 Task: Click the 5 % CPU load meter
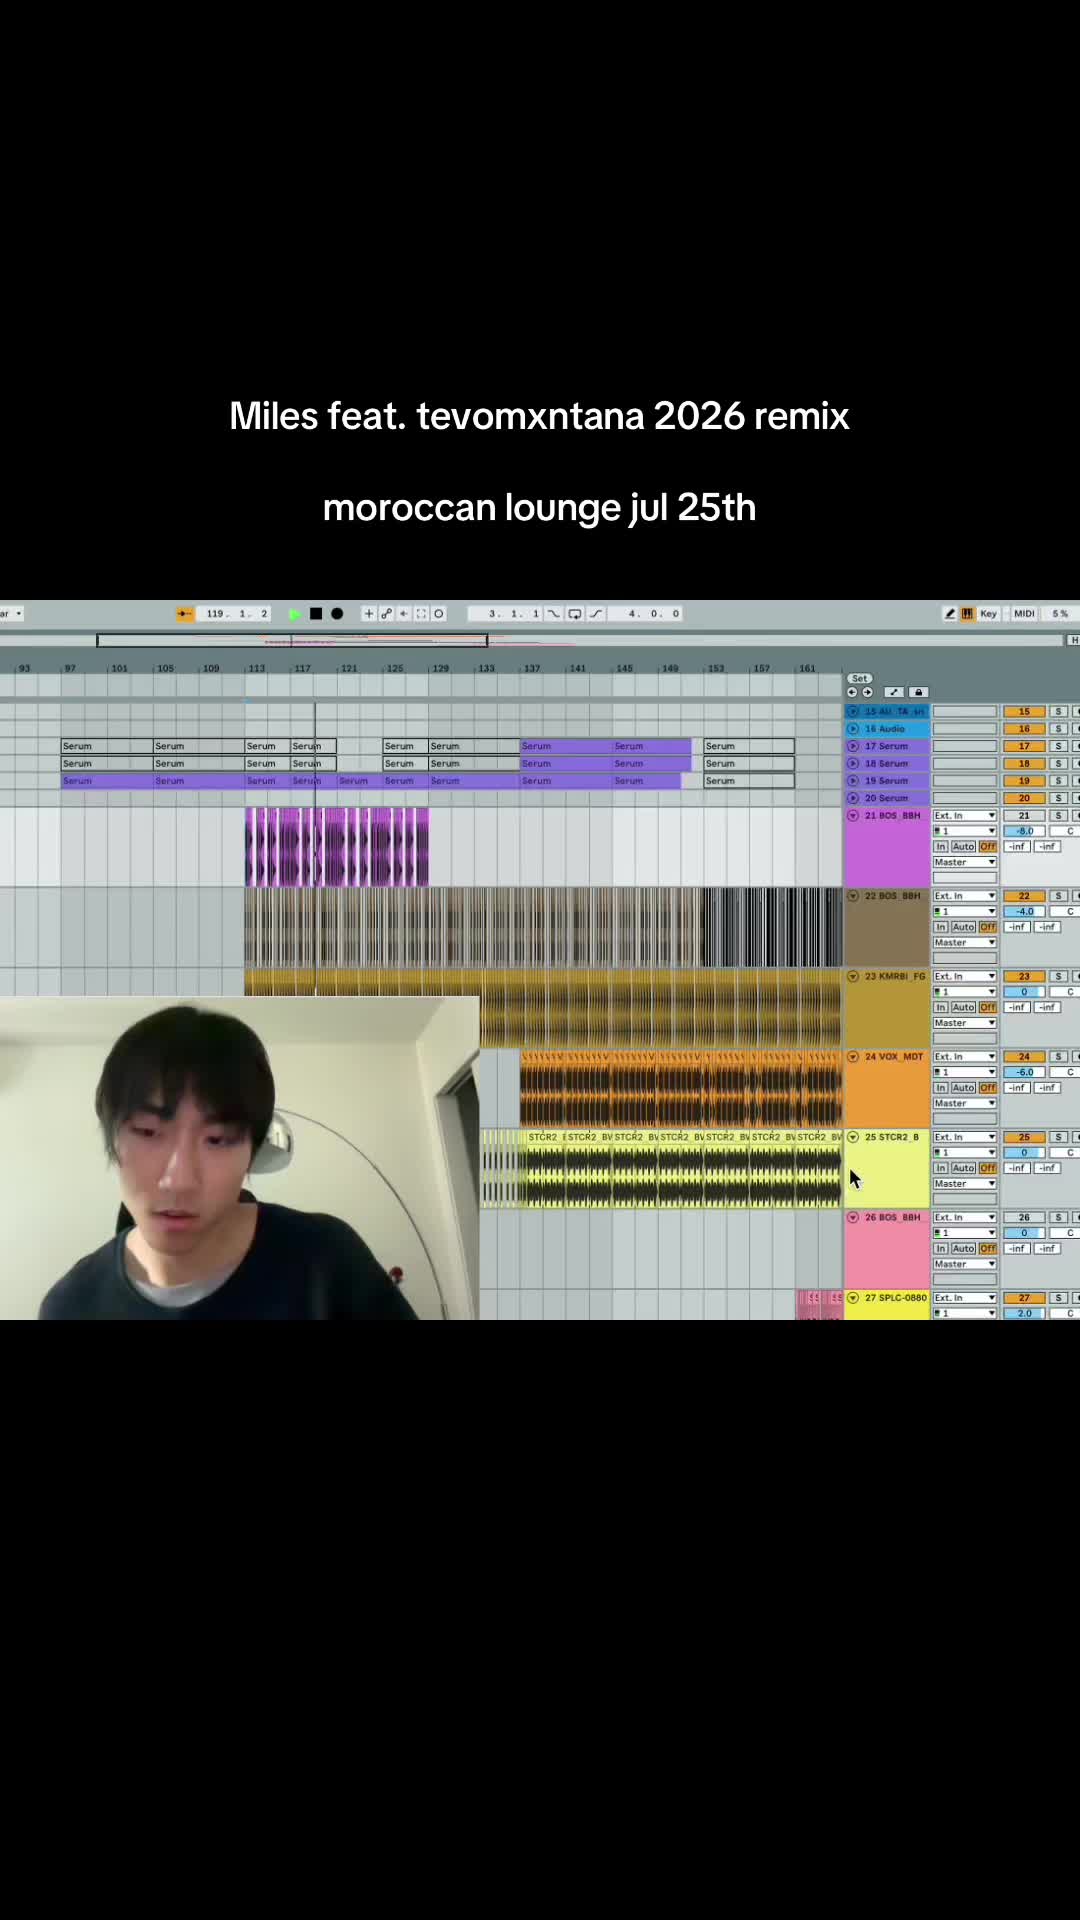pos(1060,614)
